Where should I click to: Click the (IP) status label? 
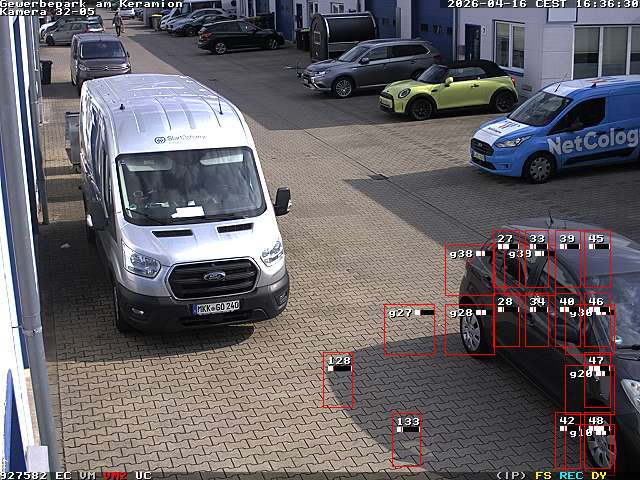pos(510,475)
